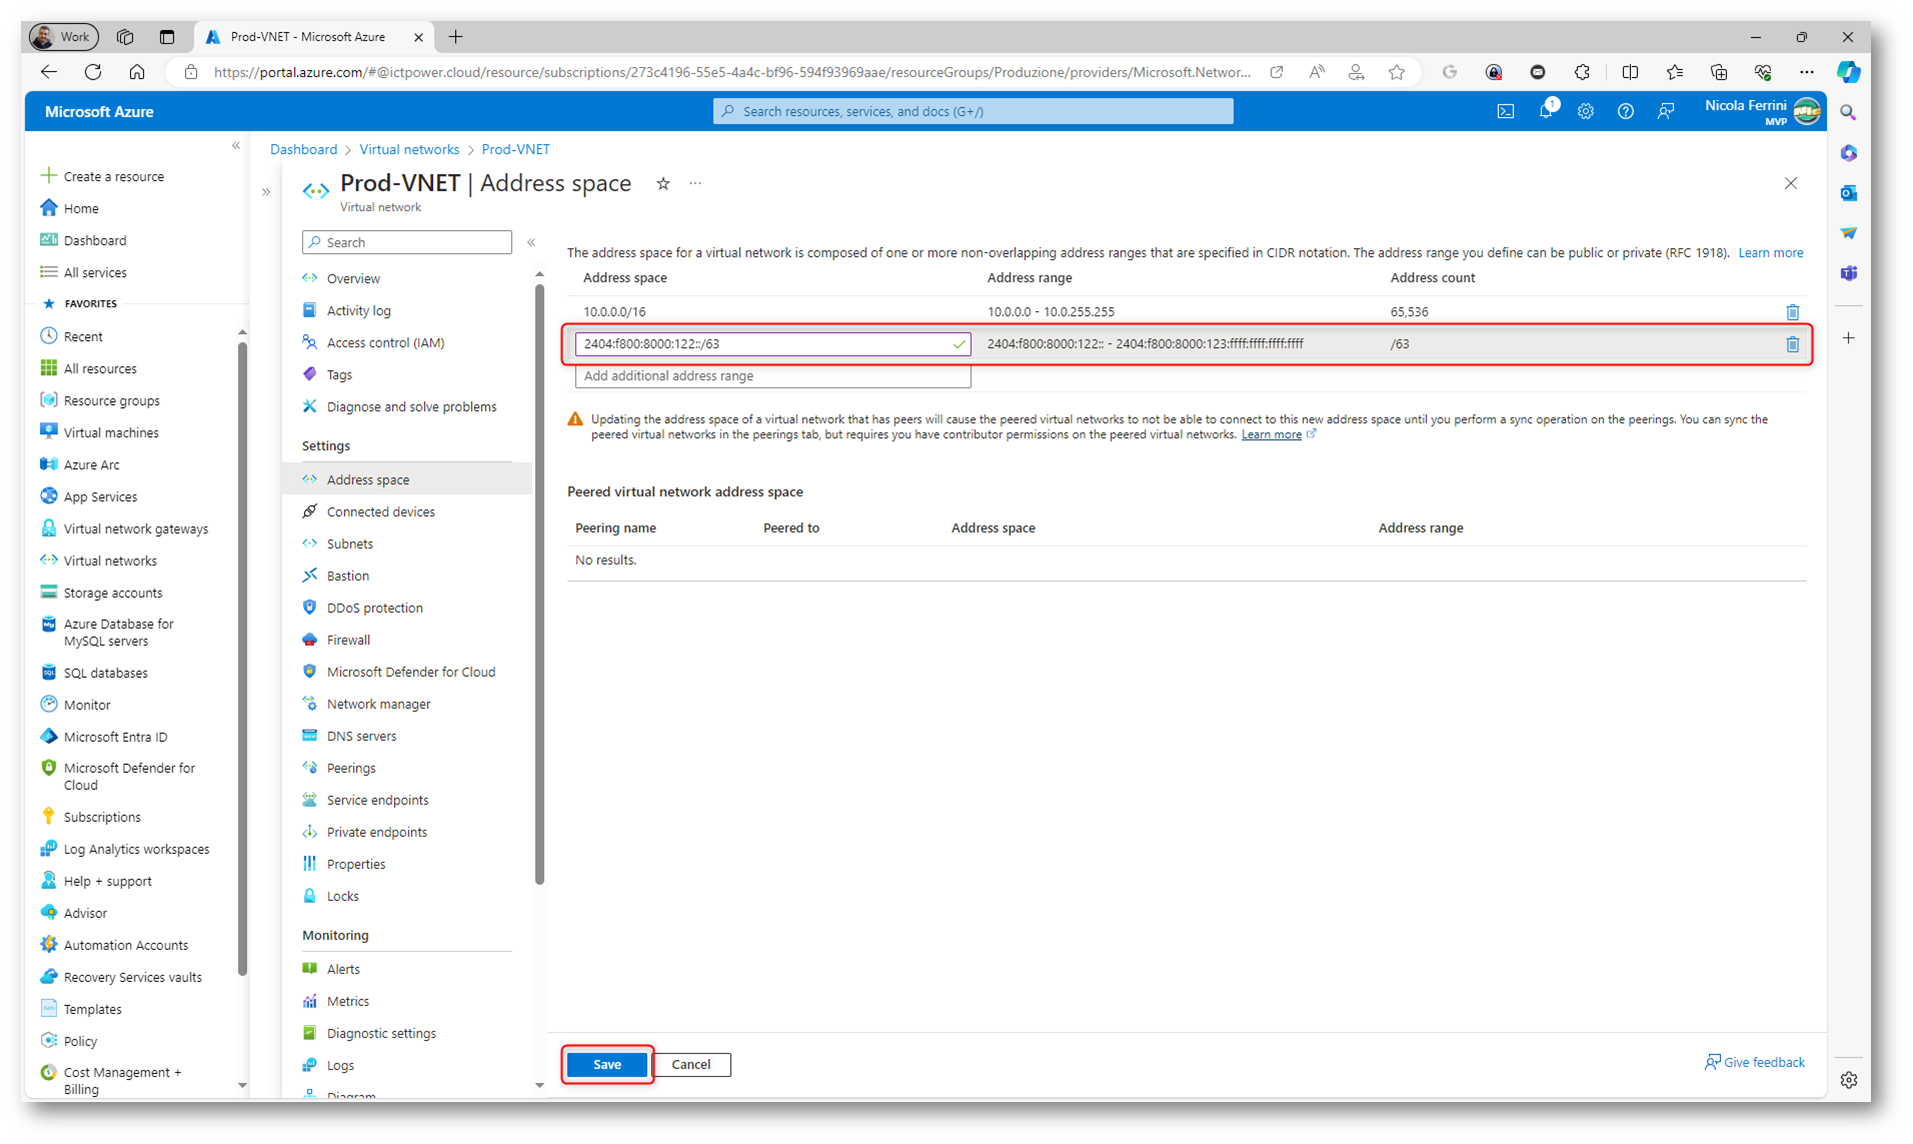Open Subnets settings page
1913x1144 pixels.
click(x=349, y=544)
